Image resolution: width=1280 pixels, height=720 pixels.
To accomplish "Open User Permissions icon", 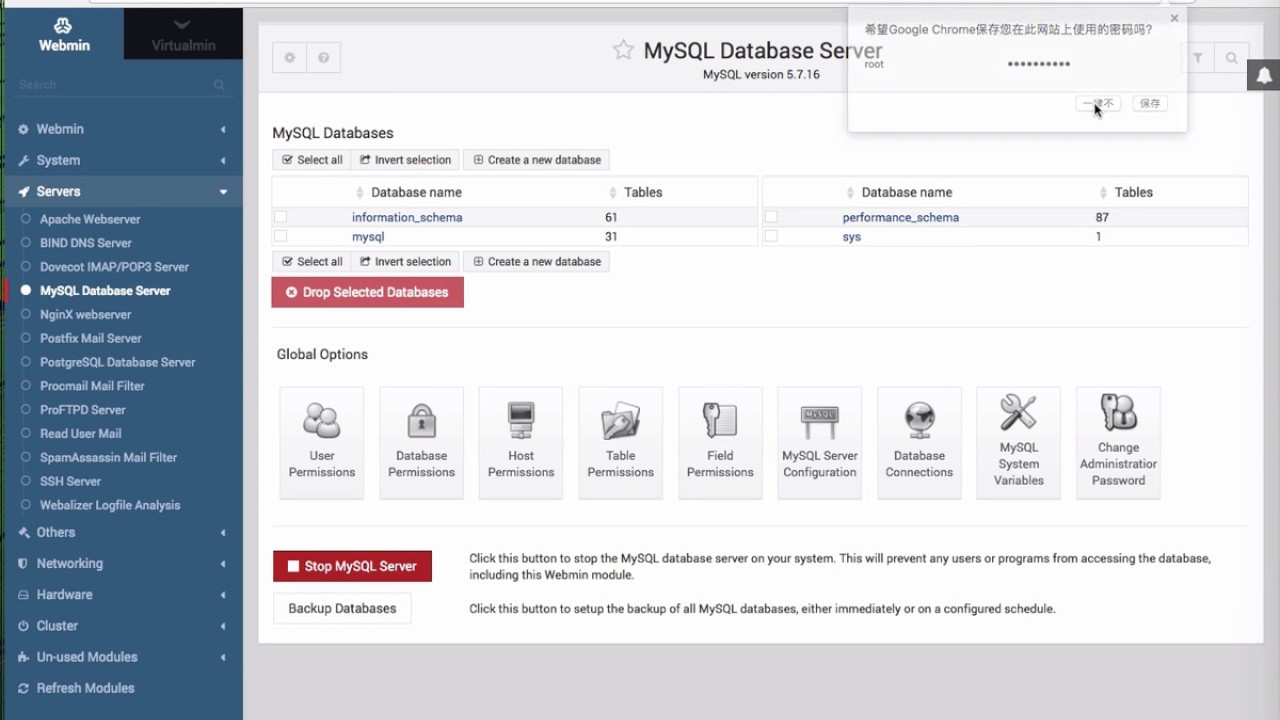I will 322,442.
